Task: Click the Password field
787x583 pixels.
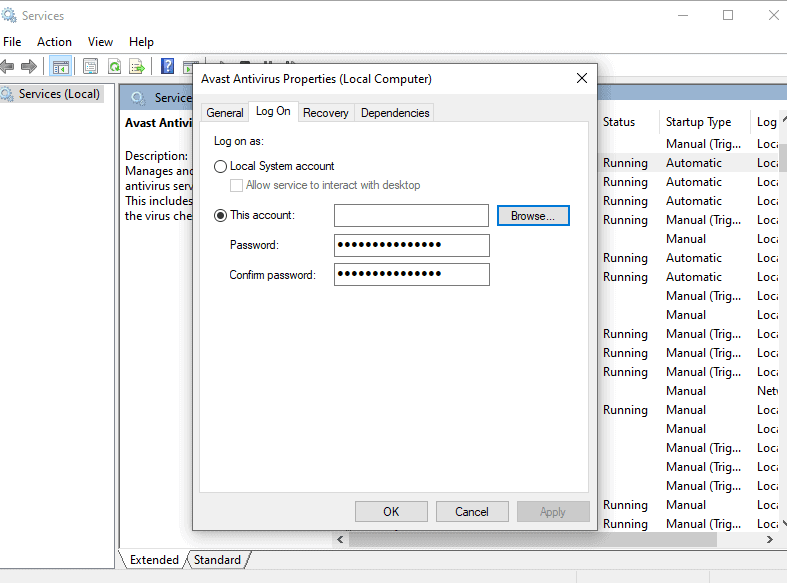Action: click(x=412, y=245)
